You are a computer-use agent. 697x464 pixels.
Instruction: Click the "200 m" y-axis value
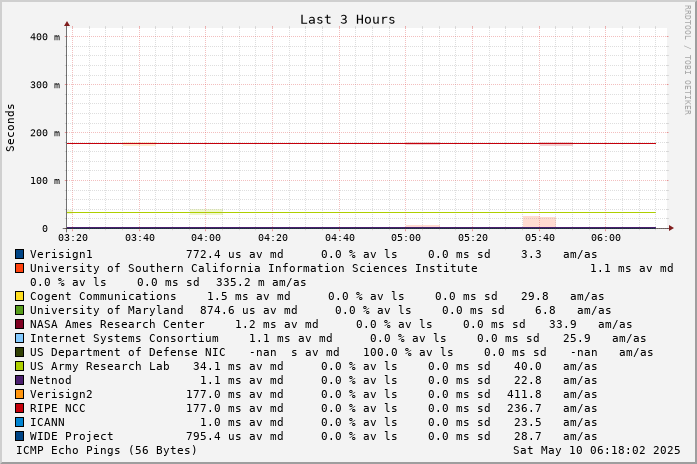point(45,133)
